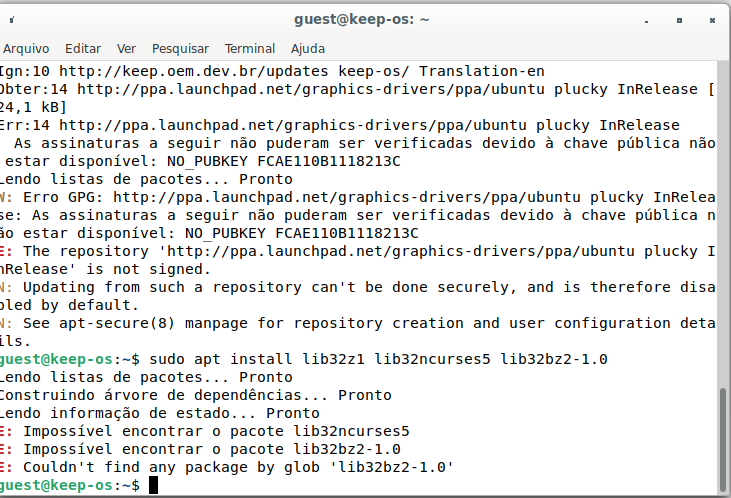
Task: Open the Ajuda menu
Action: 308,48
